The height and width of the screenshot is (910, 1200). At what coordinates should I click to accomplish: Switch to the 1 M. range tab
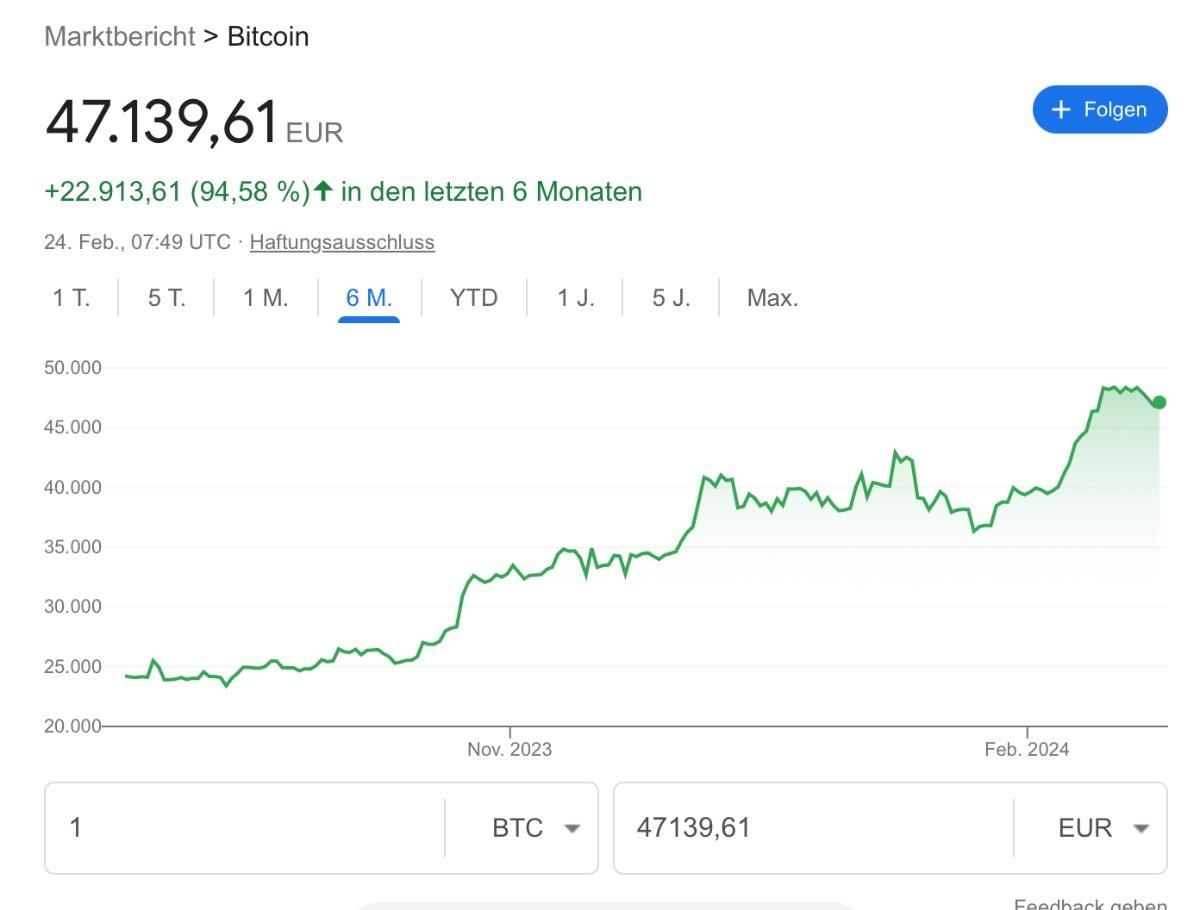[265, 298]
